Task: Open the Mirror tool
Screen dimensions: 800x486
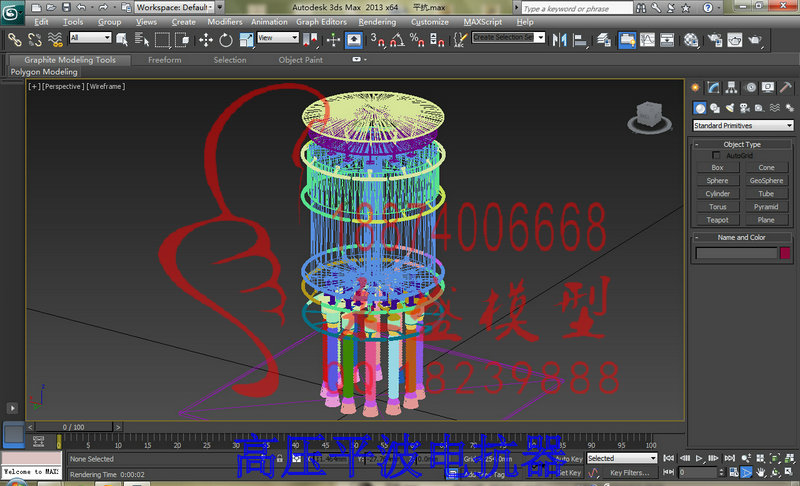Action: click(560, 40)
